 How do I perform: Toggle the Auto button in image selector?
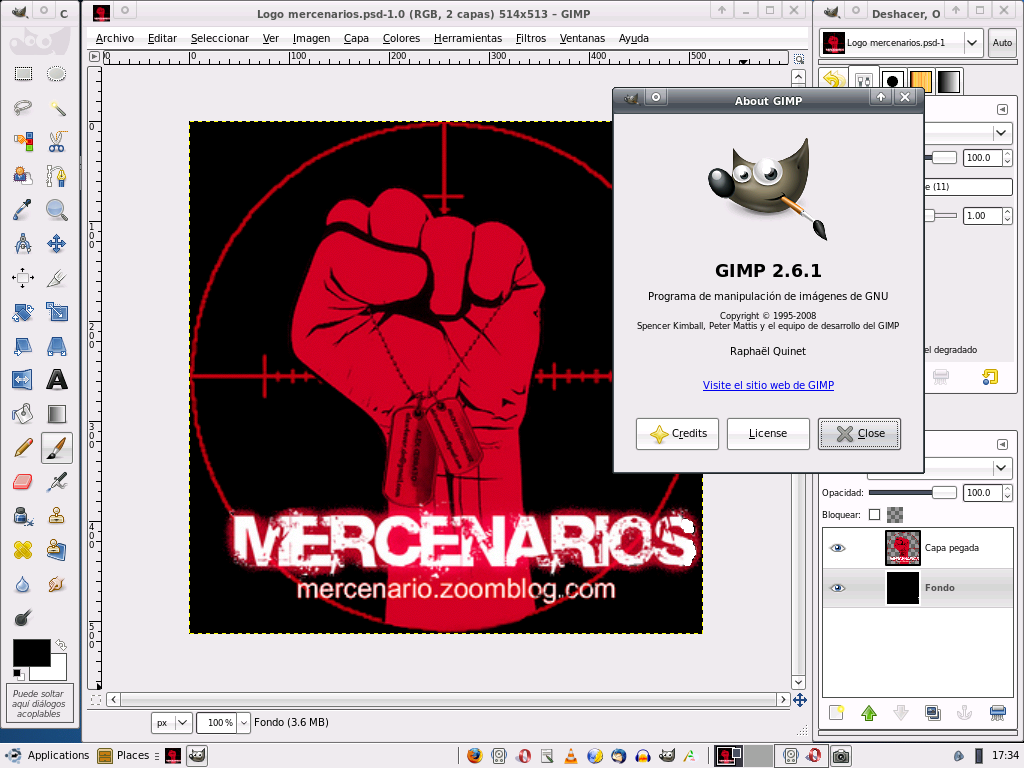[x=1002, y=43]
